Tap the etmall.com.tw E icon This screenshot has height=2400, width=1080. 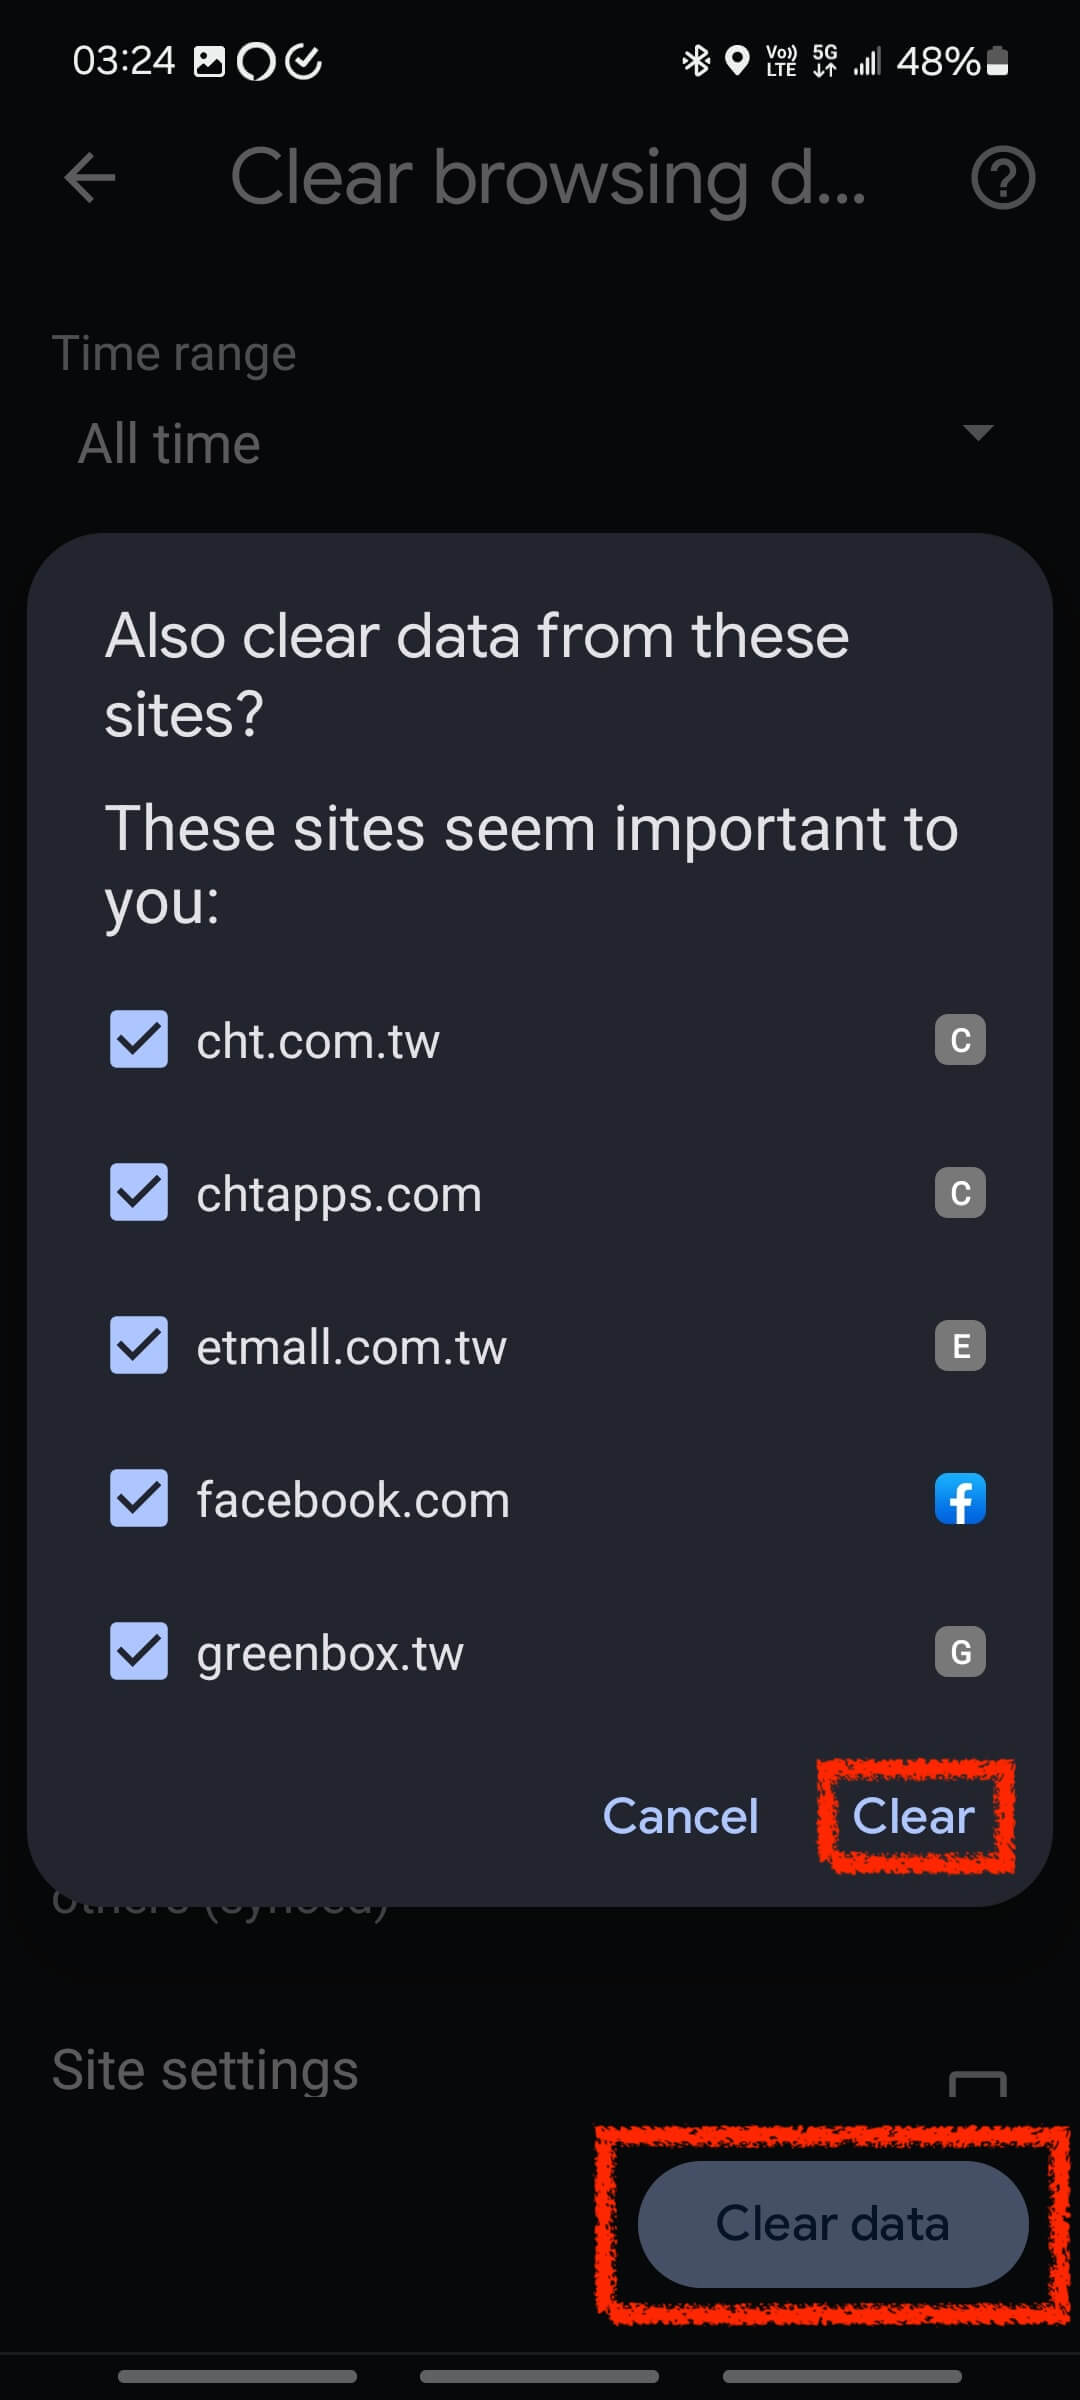(960, 1346)
